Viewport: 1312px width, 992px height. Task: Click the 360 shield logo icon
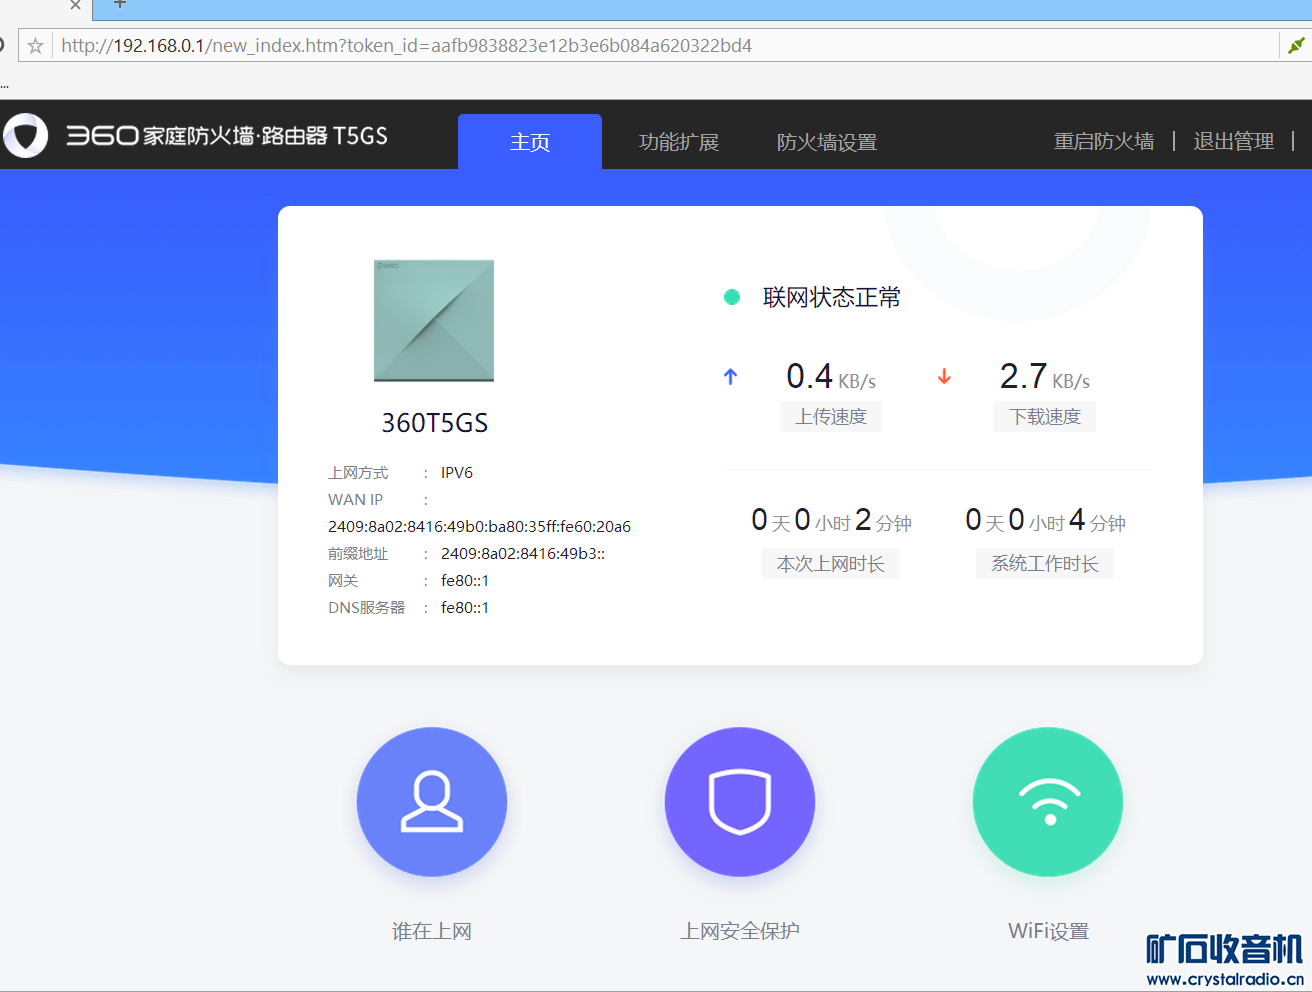tap(25, 135)
